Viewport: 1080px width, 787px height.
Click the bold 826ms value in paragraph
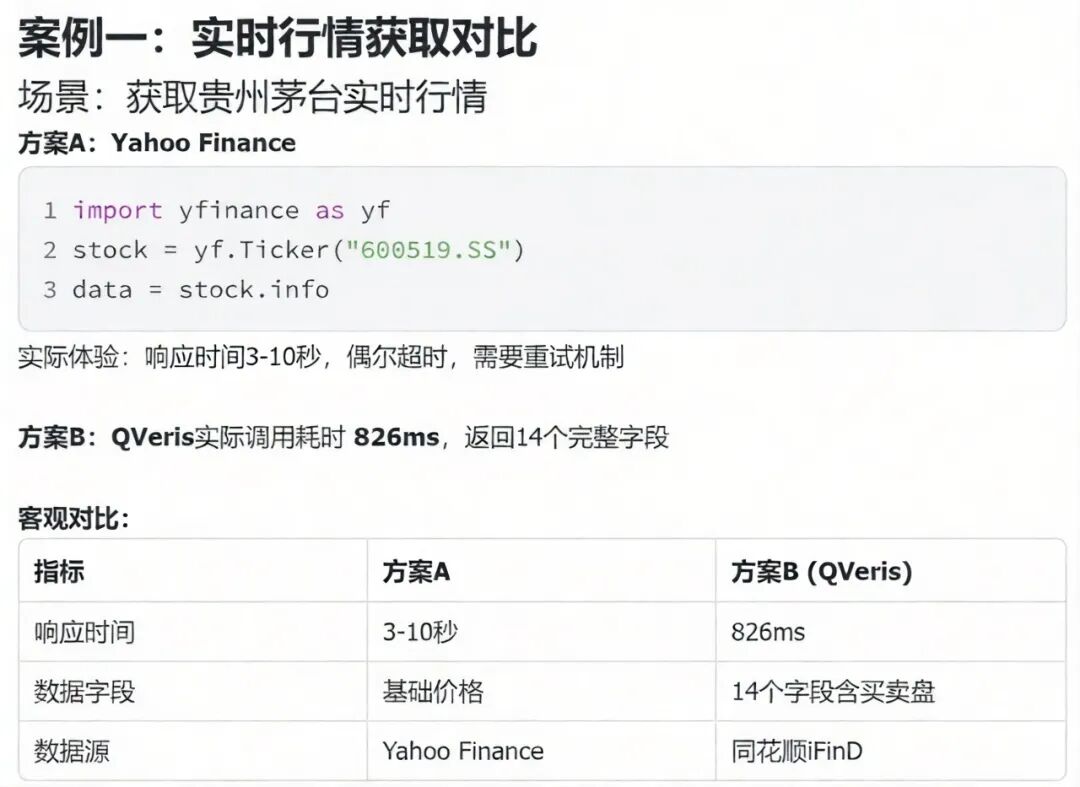click(x=396, y=437)
